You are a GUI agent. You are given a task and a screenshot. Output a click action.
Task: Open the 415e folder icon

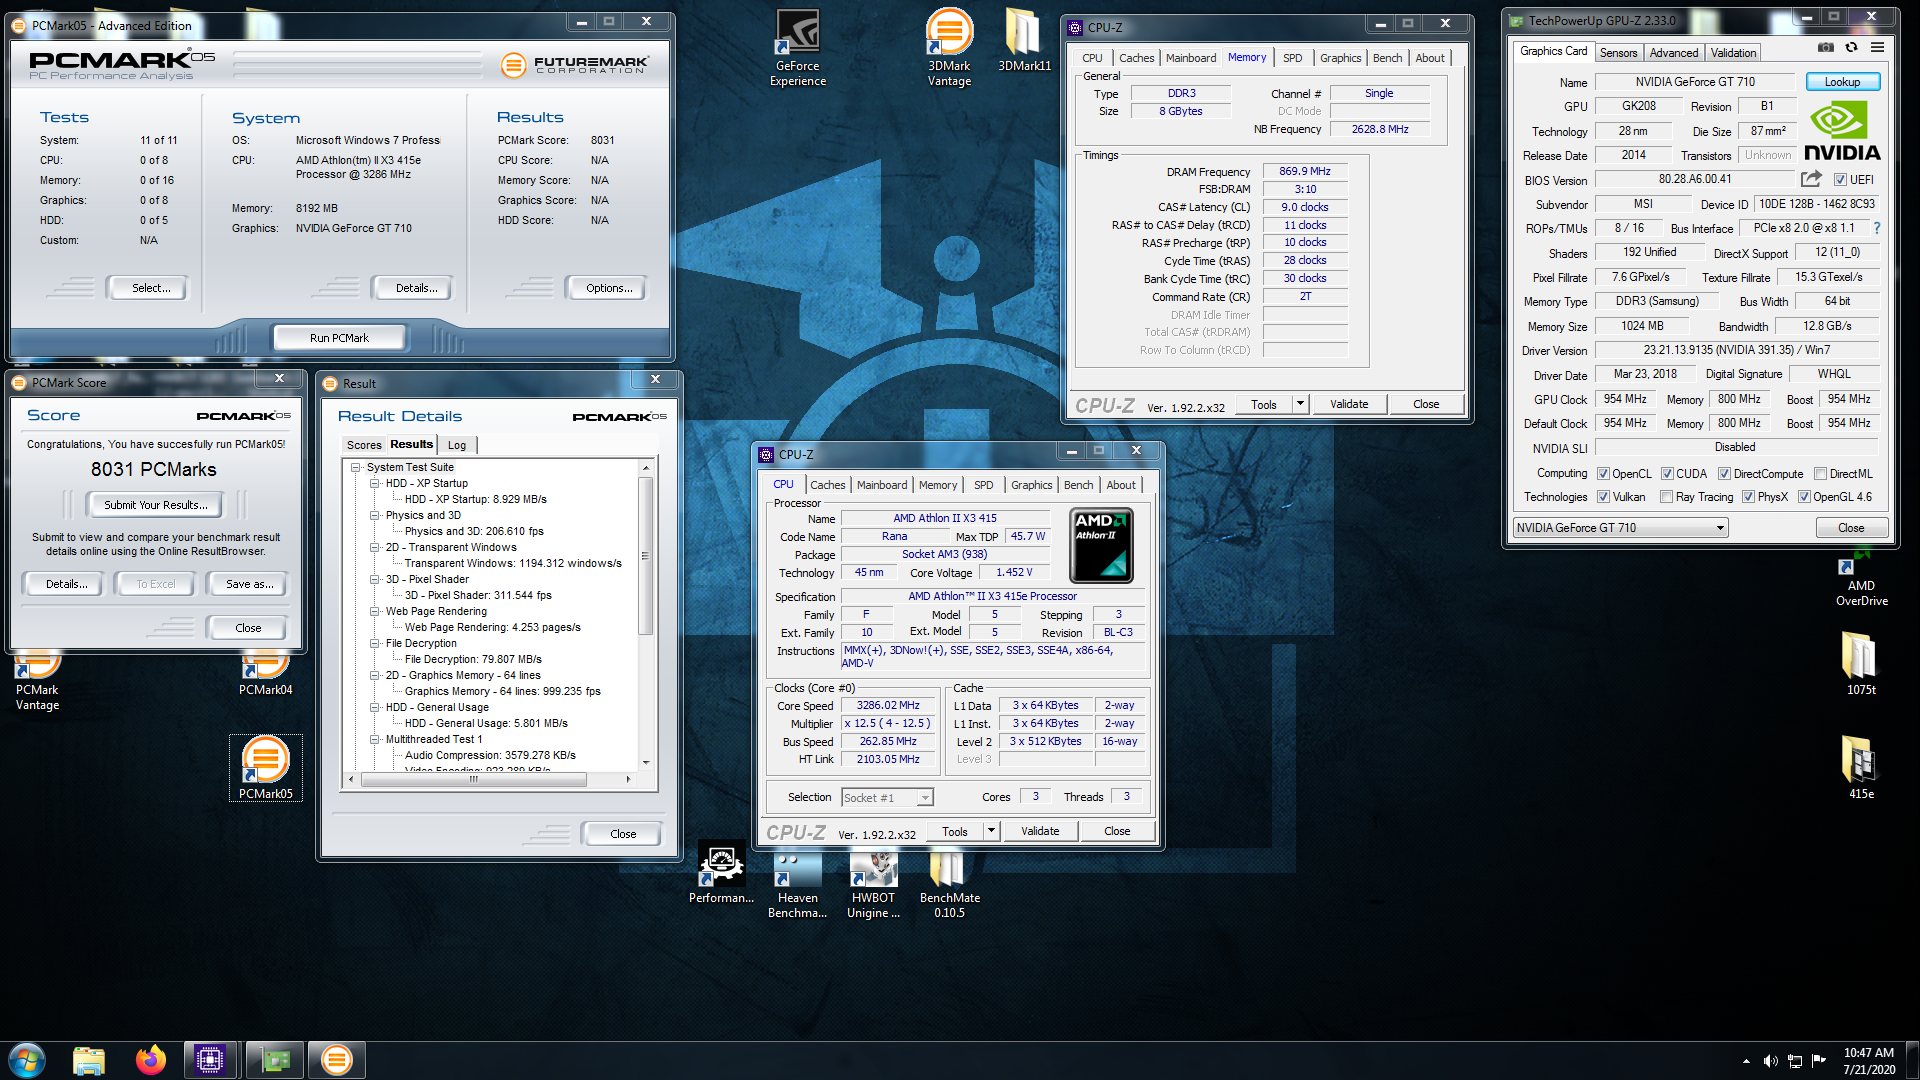[x=1861, y=768]
